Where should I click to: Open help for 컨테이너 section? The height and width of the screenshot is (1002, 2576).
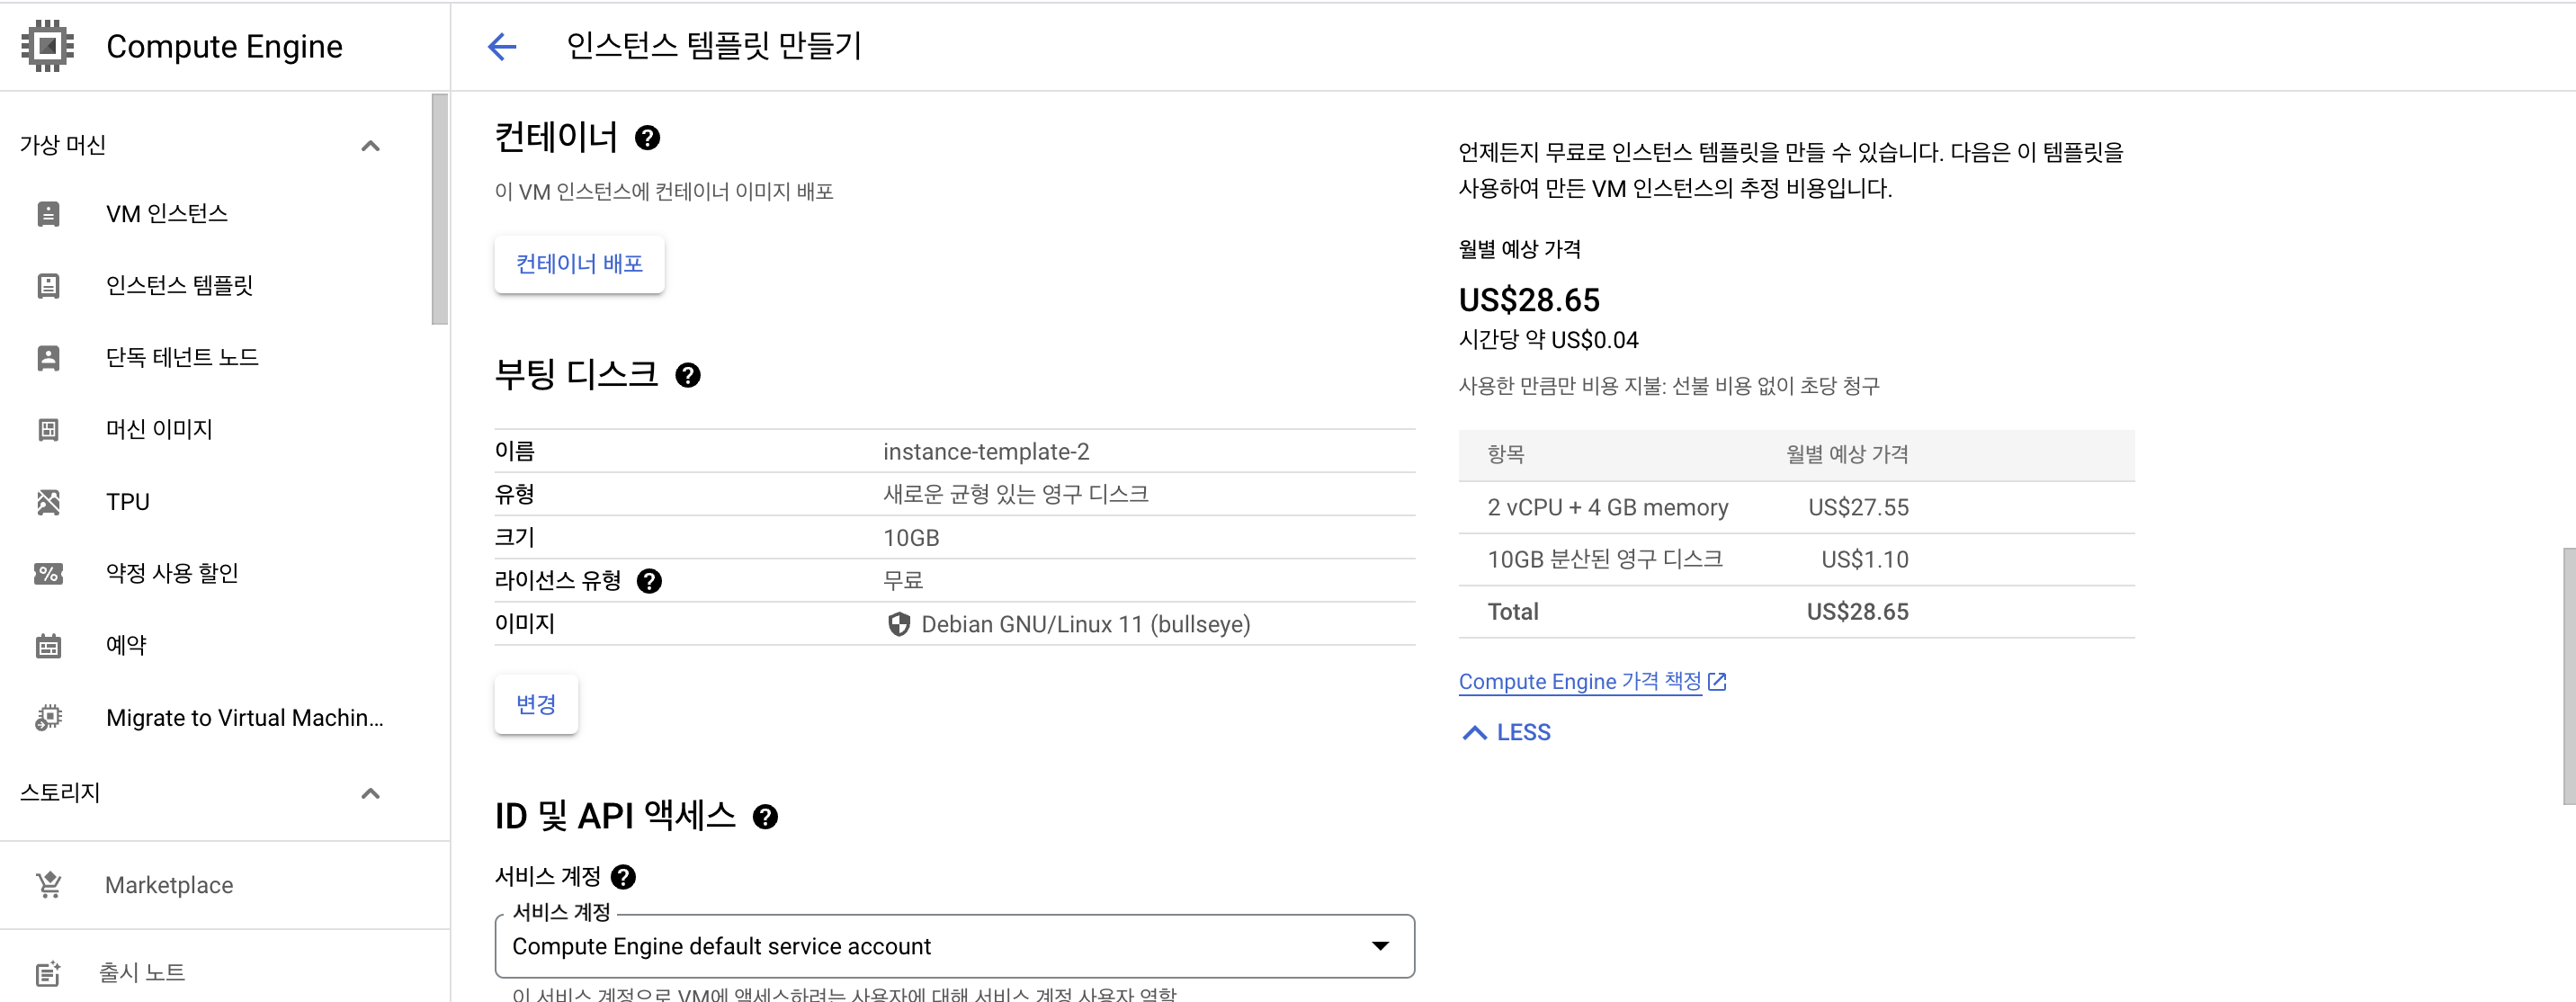point(647,138)
